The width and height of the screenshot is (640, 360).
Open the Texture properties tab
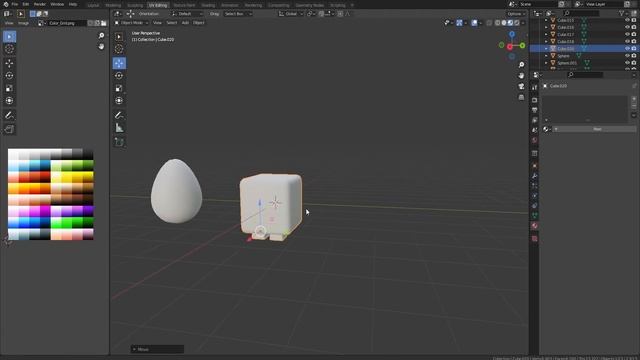tap(534, 239)
